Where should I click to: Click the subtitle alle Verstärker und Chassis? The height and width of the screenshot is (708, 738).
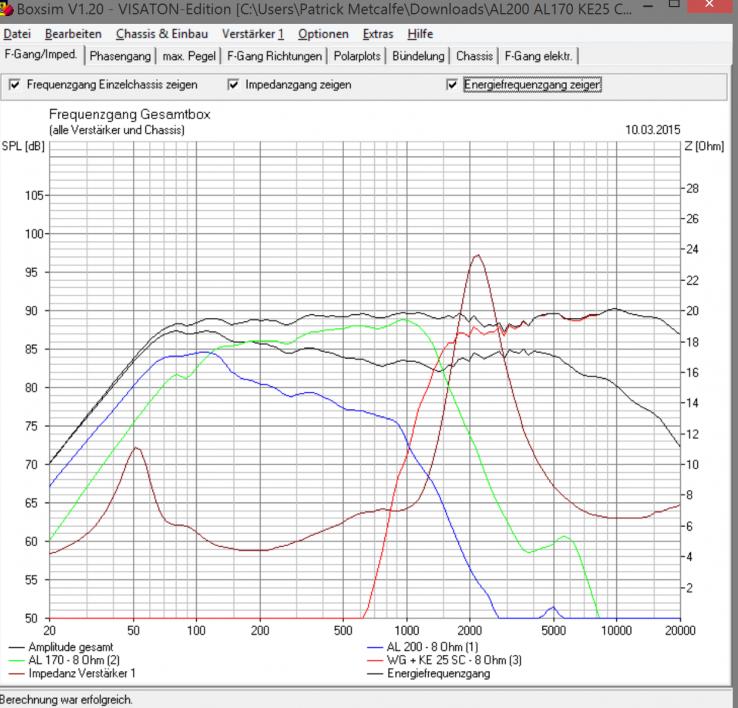(x=117, y=130)
